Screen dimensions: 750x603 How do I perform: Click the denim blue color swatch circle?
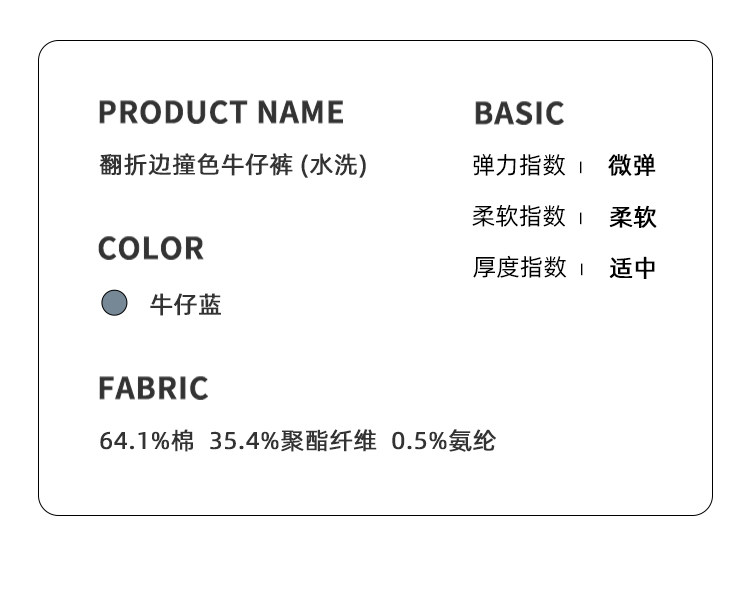115,303
